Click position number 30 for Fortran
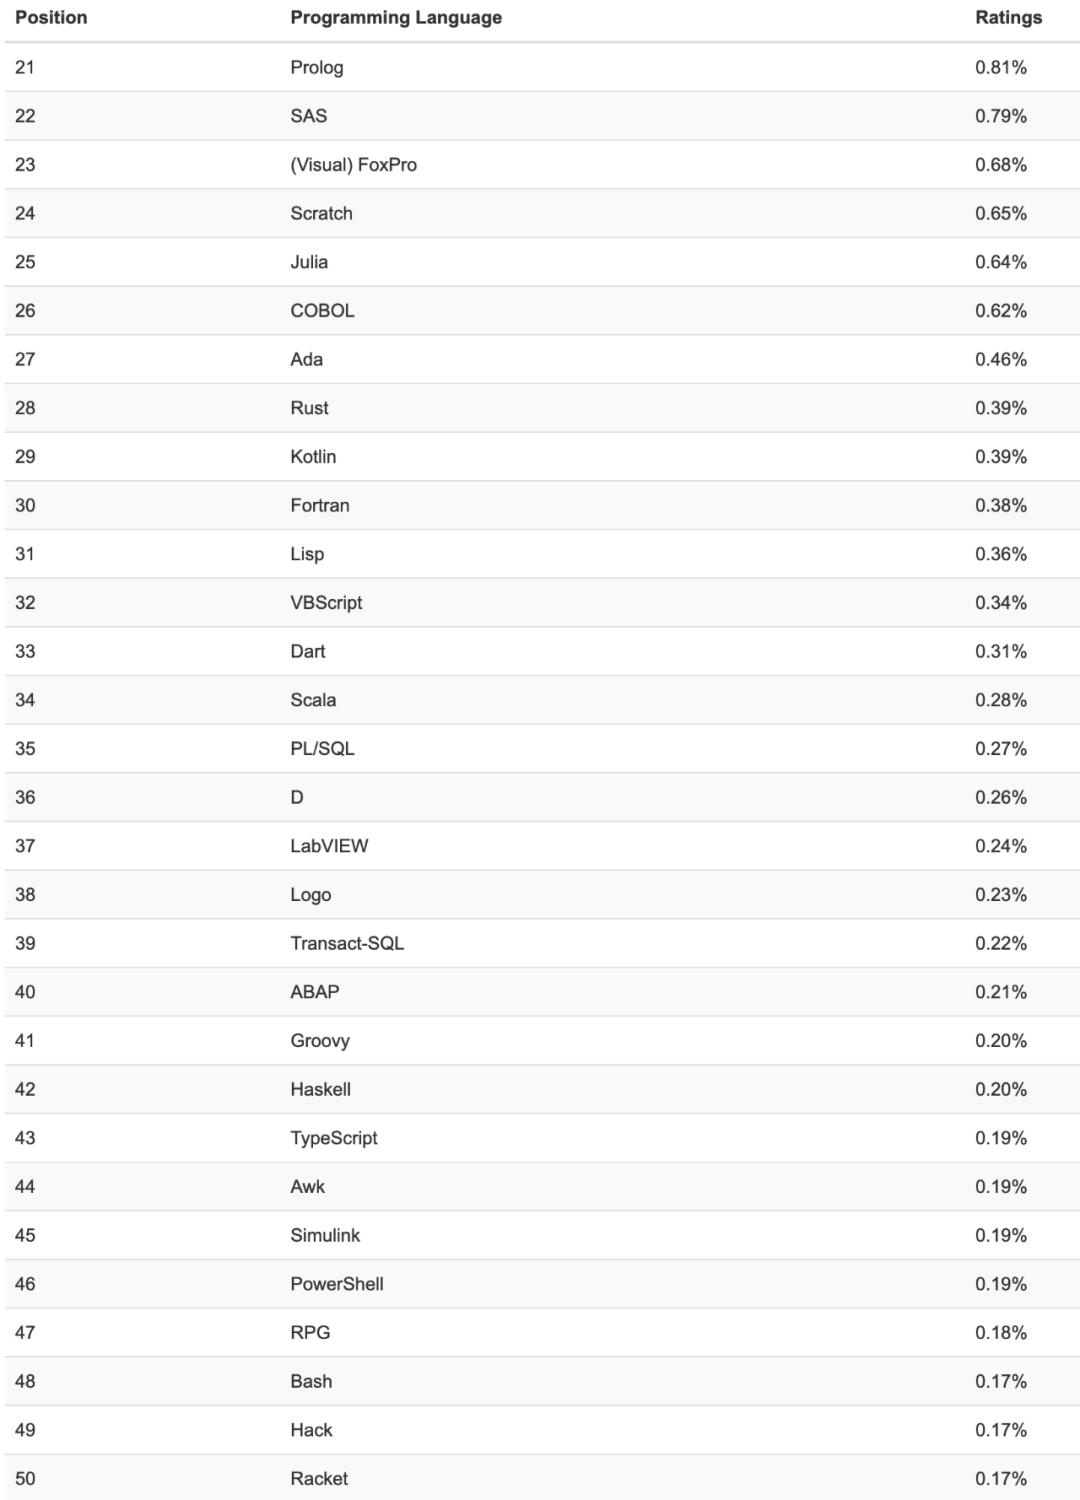The height and width of the screenshot is (1500, 1080). (25, 505)
